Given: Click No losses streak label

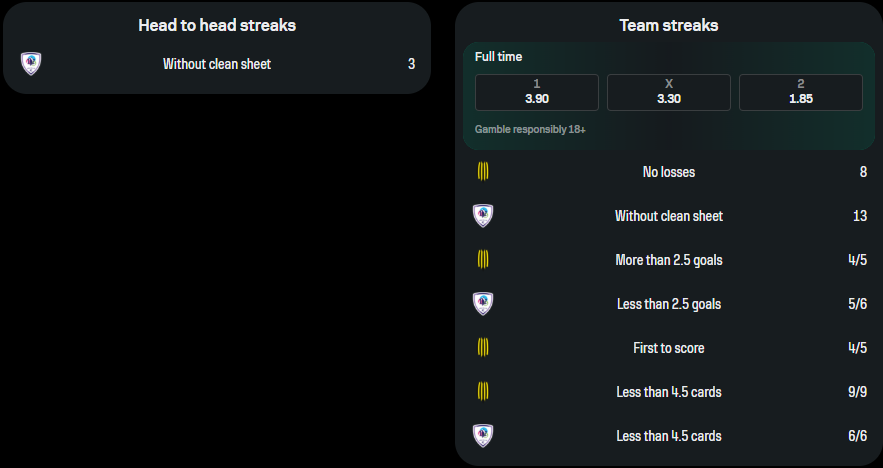Looking at the screenshot, I should [x=669, y=172].
